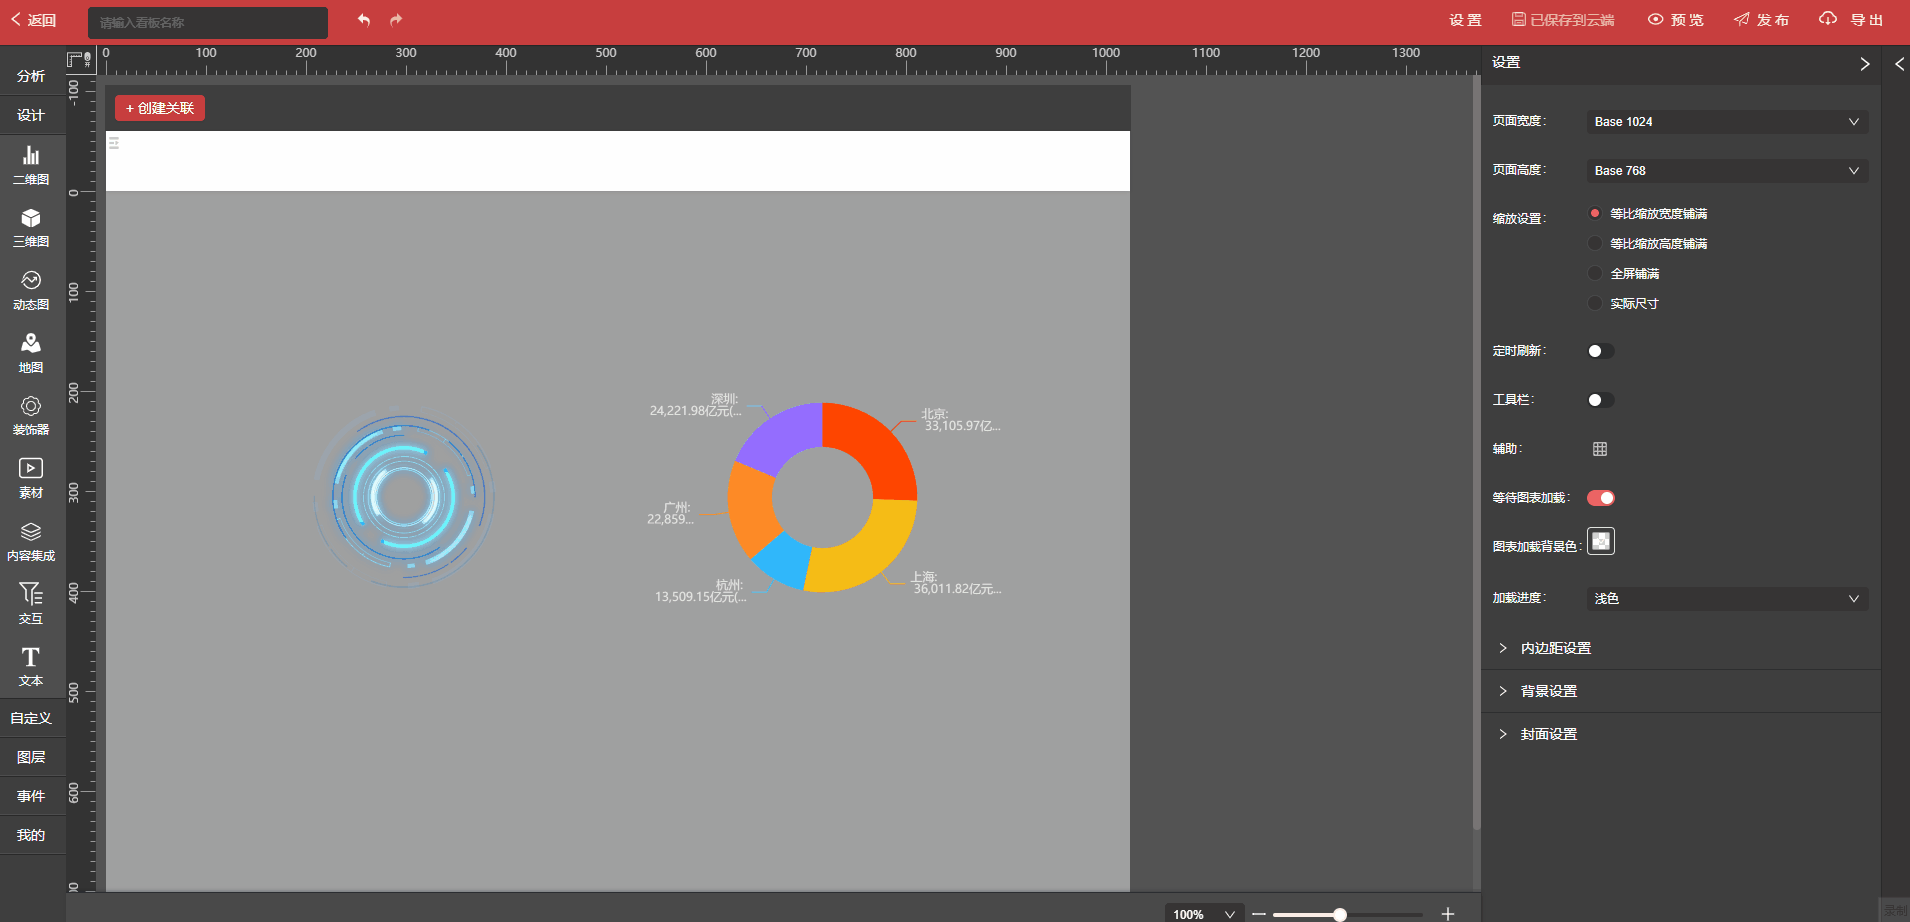Open the 动态图 dynamic chart panel
The image size is (1910, 922).
pyautogui.click(x=31, y=290)
